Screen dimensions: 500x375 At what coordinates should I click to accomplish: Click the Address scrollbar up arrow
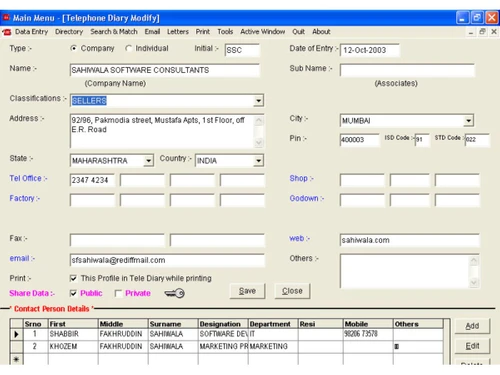[x=259, y=120]
